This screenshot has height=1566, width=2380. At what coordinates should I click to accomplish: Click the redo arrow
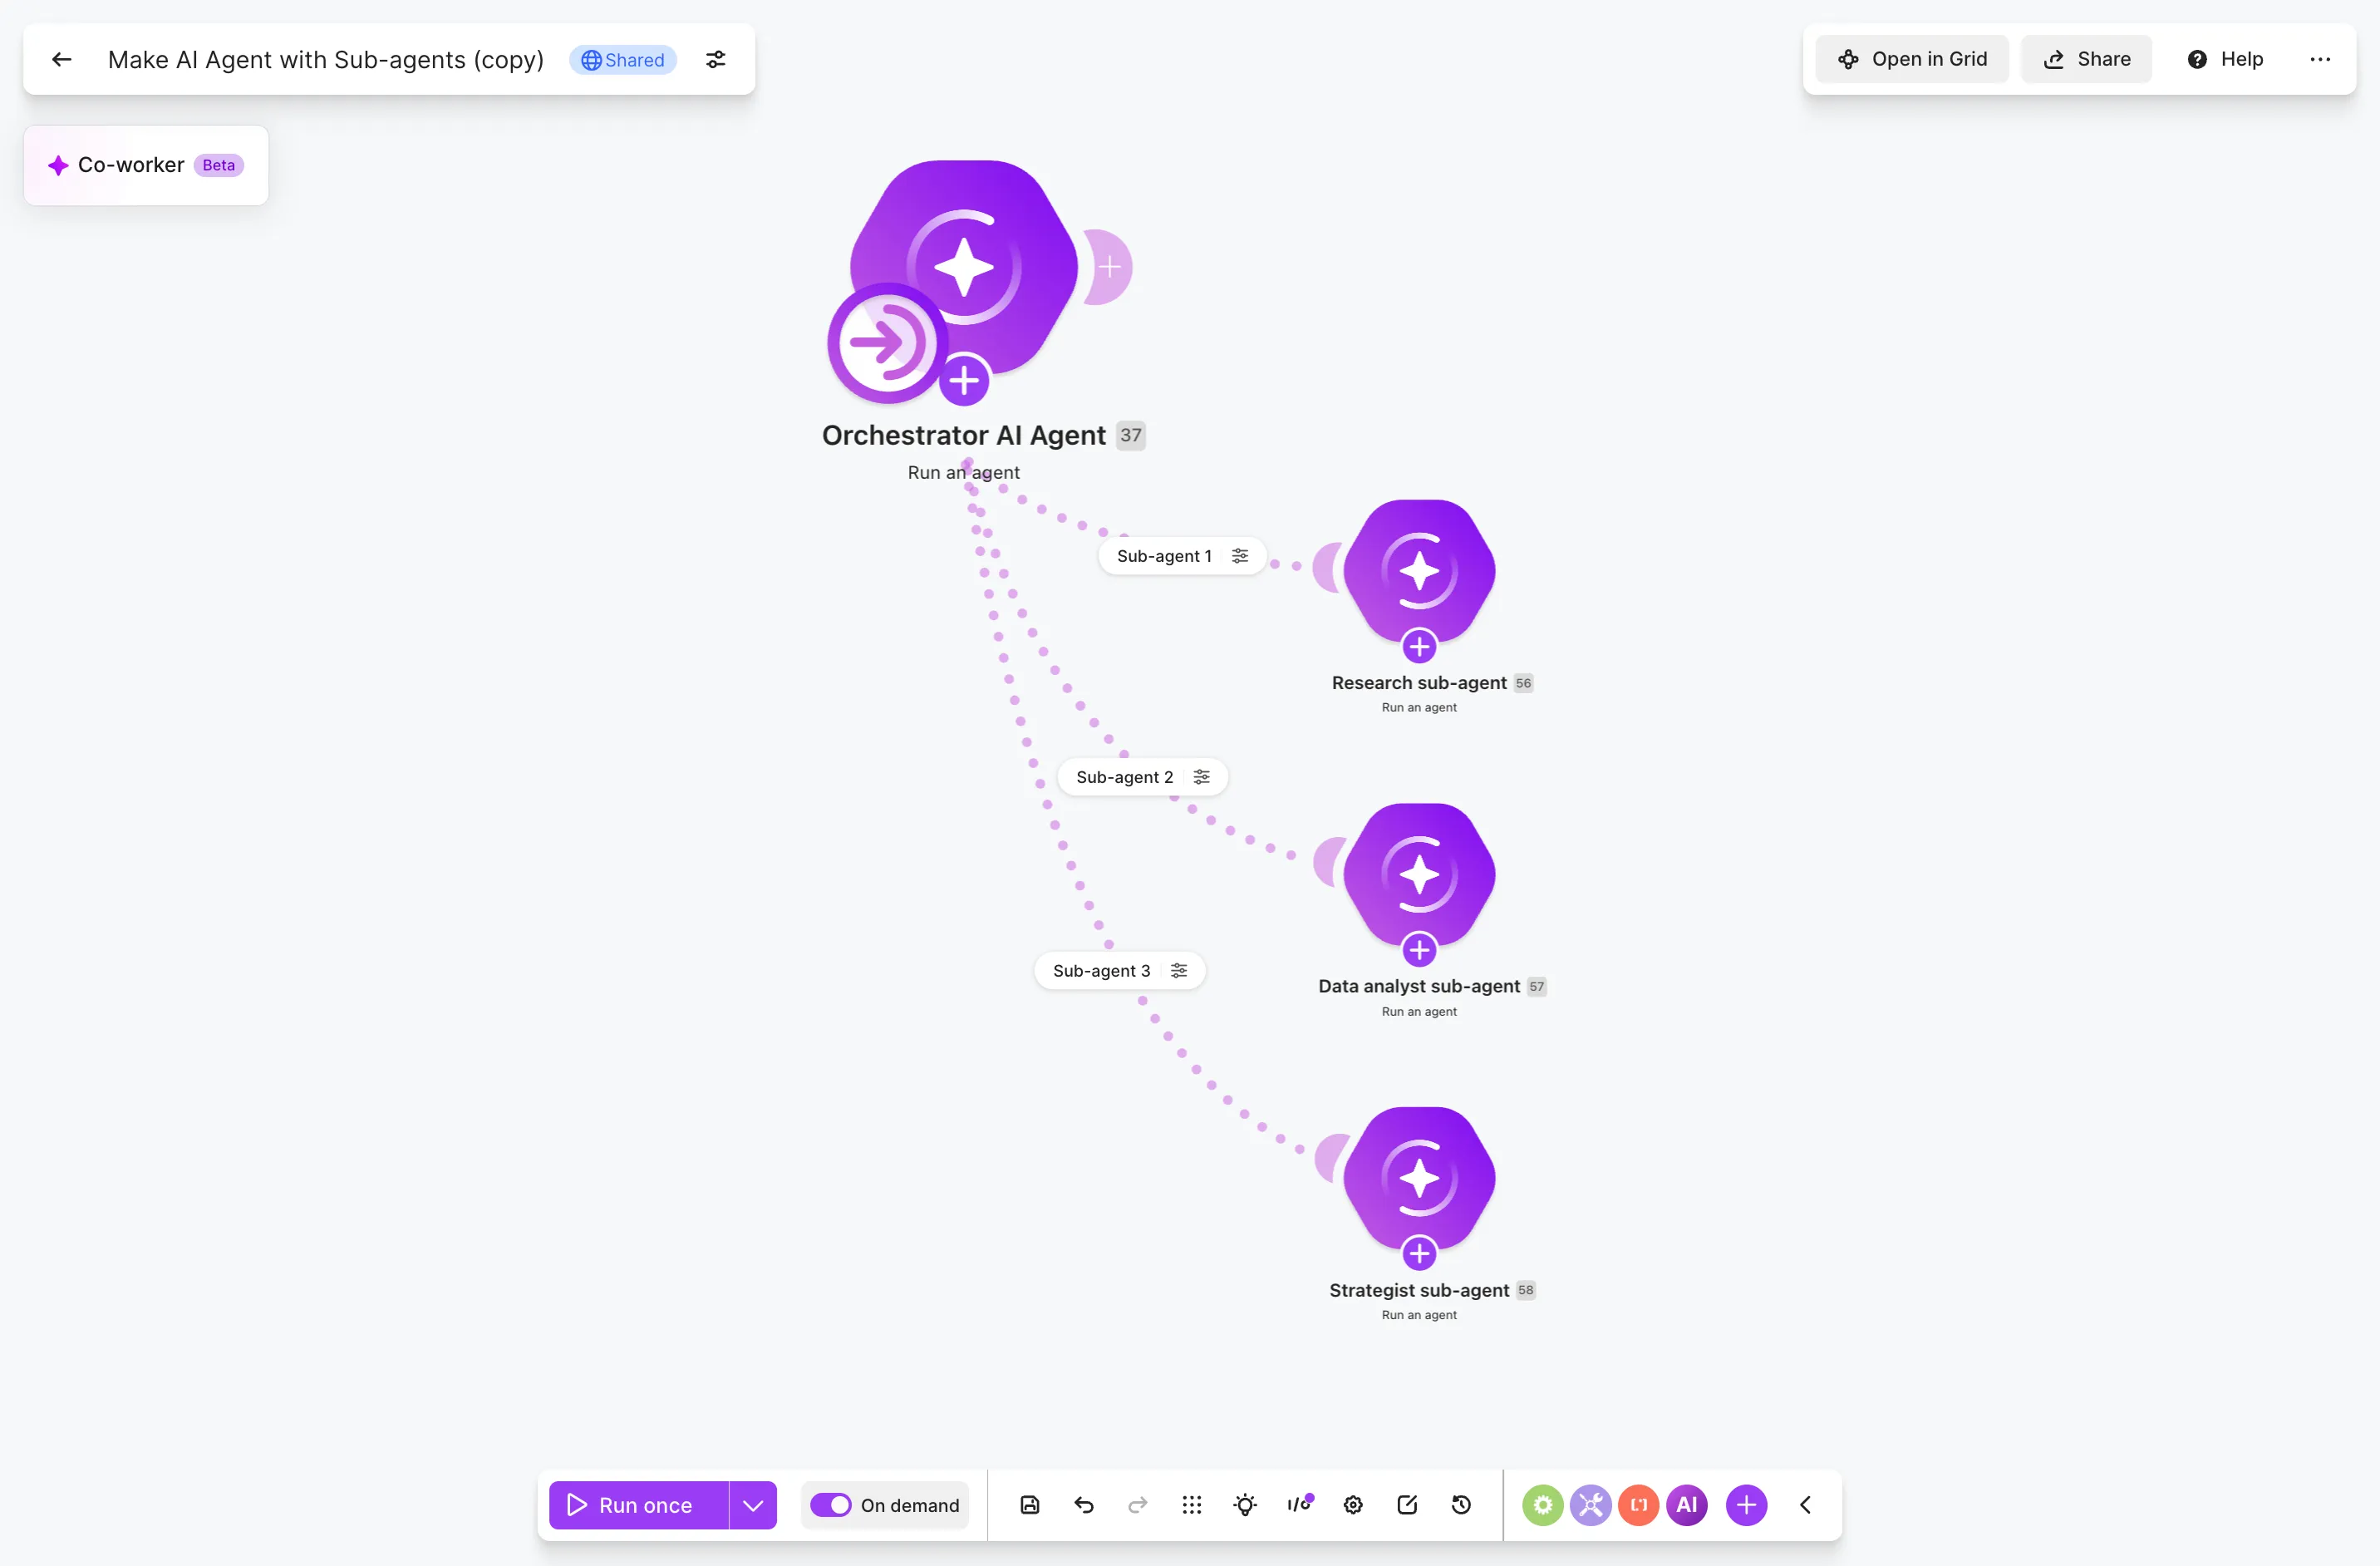pos(1138,1505)
